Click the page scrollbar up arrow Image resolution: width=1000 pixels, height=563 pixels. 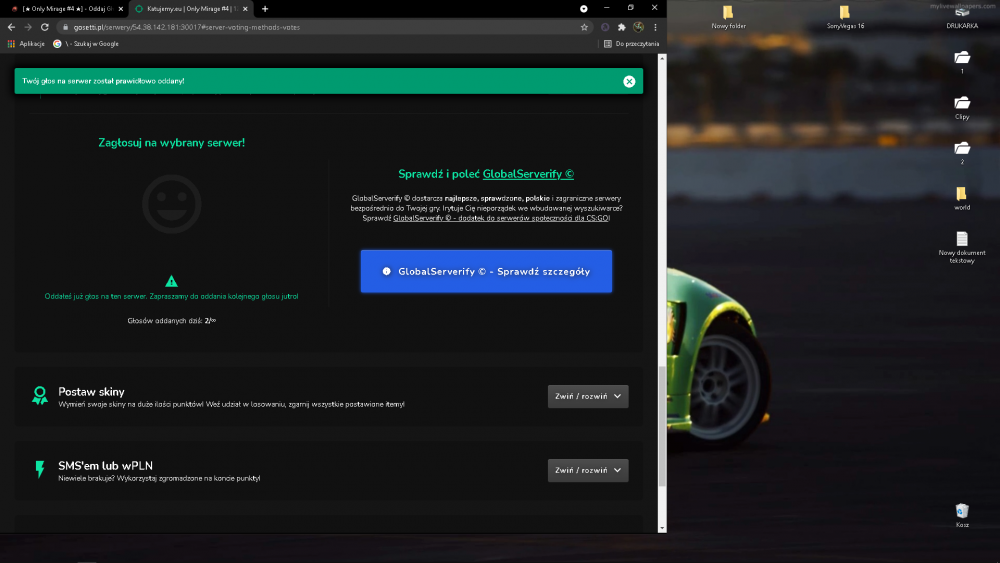(x=662, y=58)
